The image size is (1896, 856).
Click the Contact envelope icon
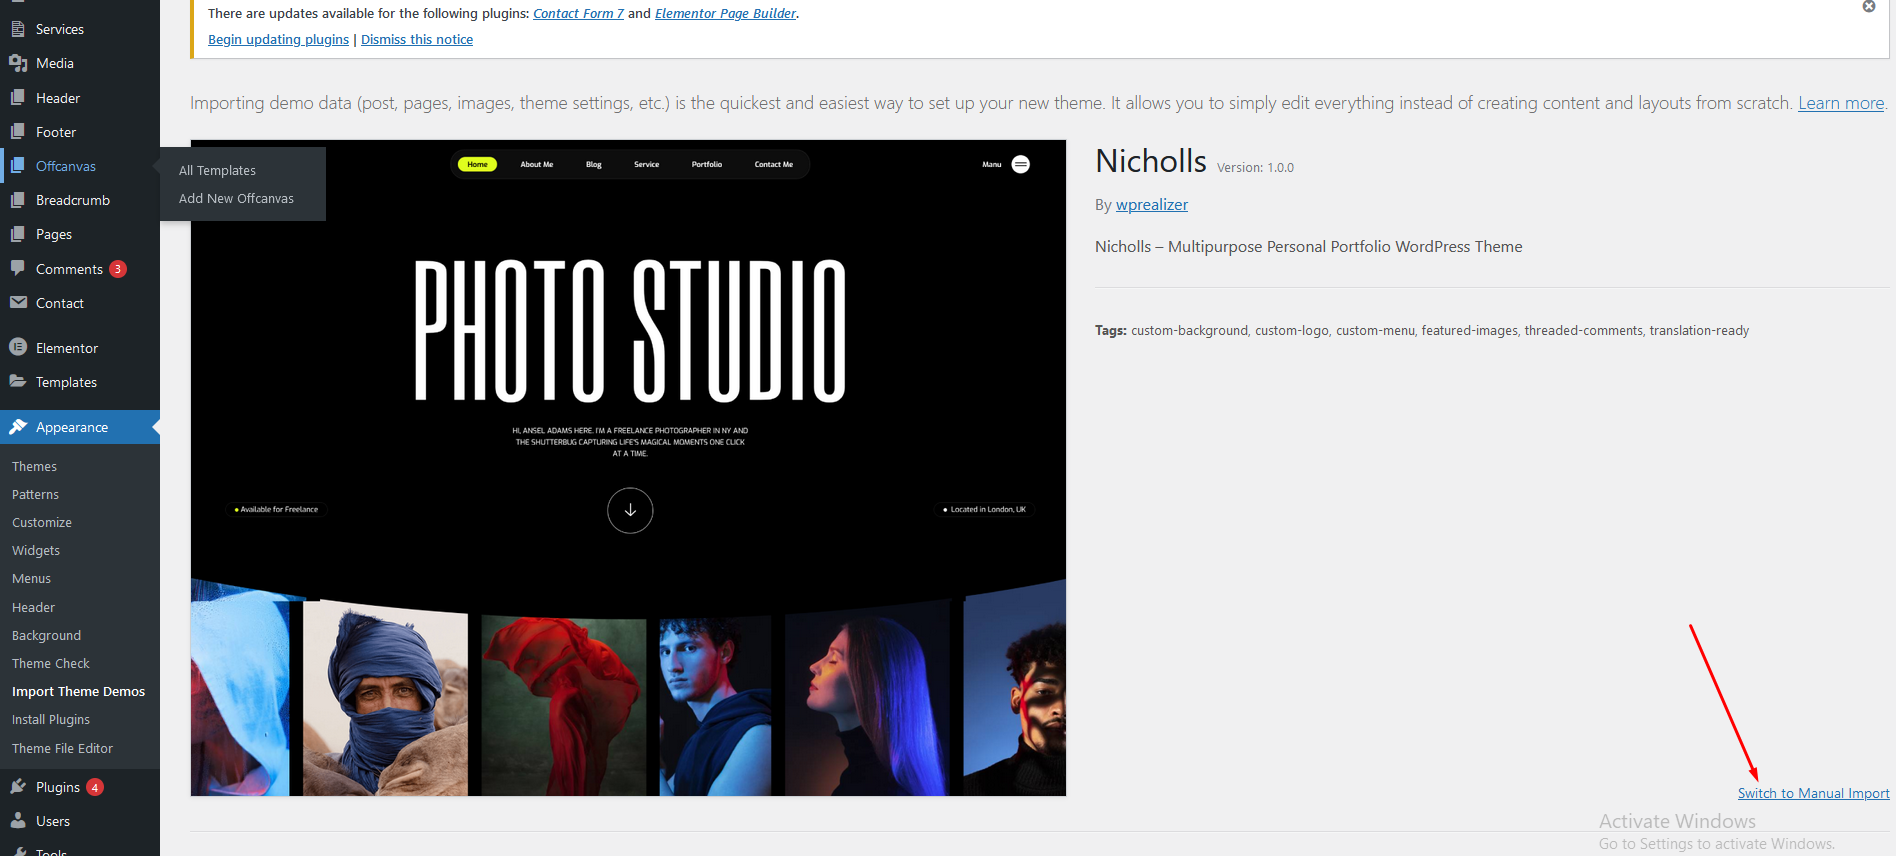18,303
